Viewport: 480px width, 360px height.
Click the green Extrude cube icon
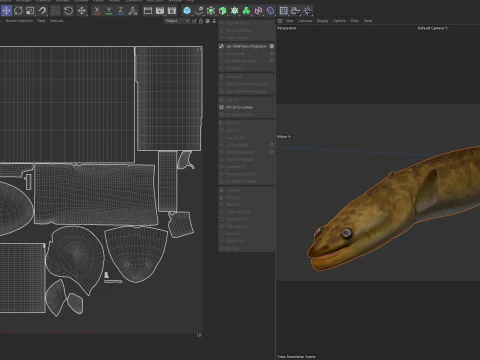(223, 11)
